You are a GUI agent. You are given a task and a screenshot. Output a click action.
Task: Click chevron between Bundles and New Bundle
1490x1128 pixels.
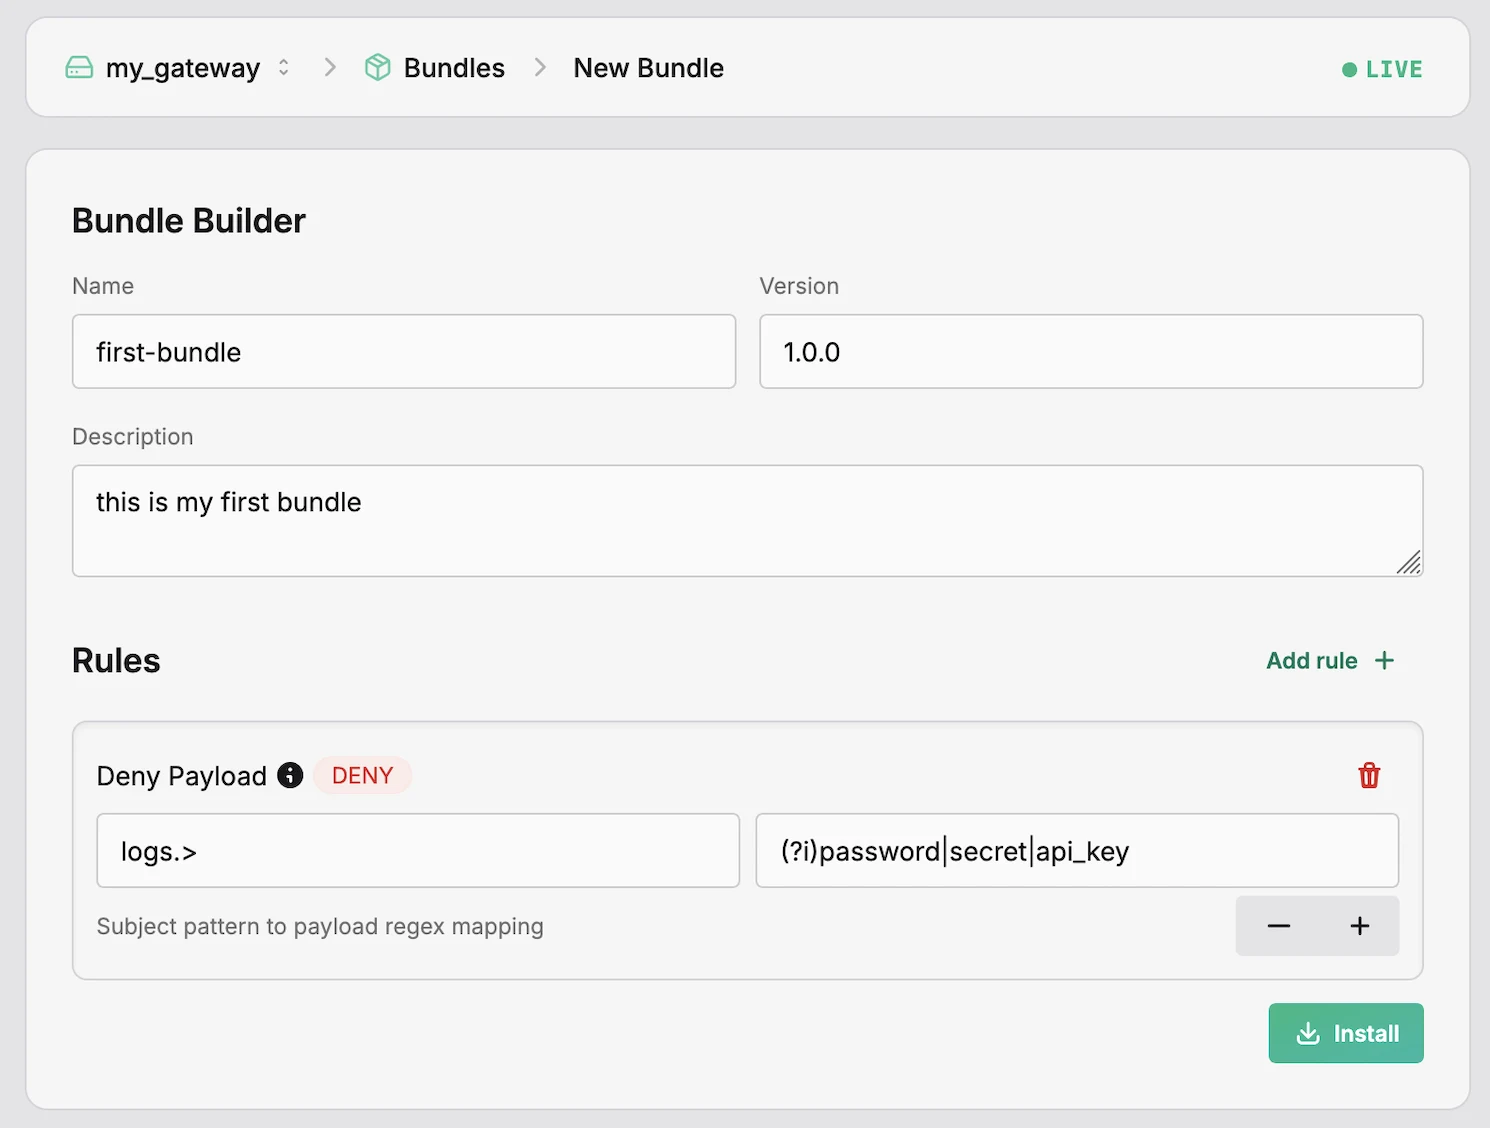(x=540, y=67)
